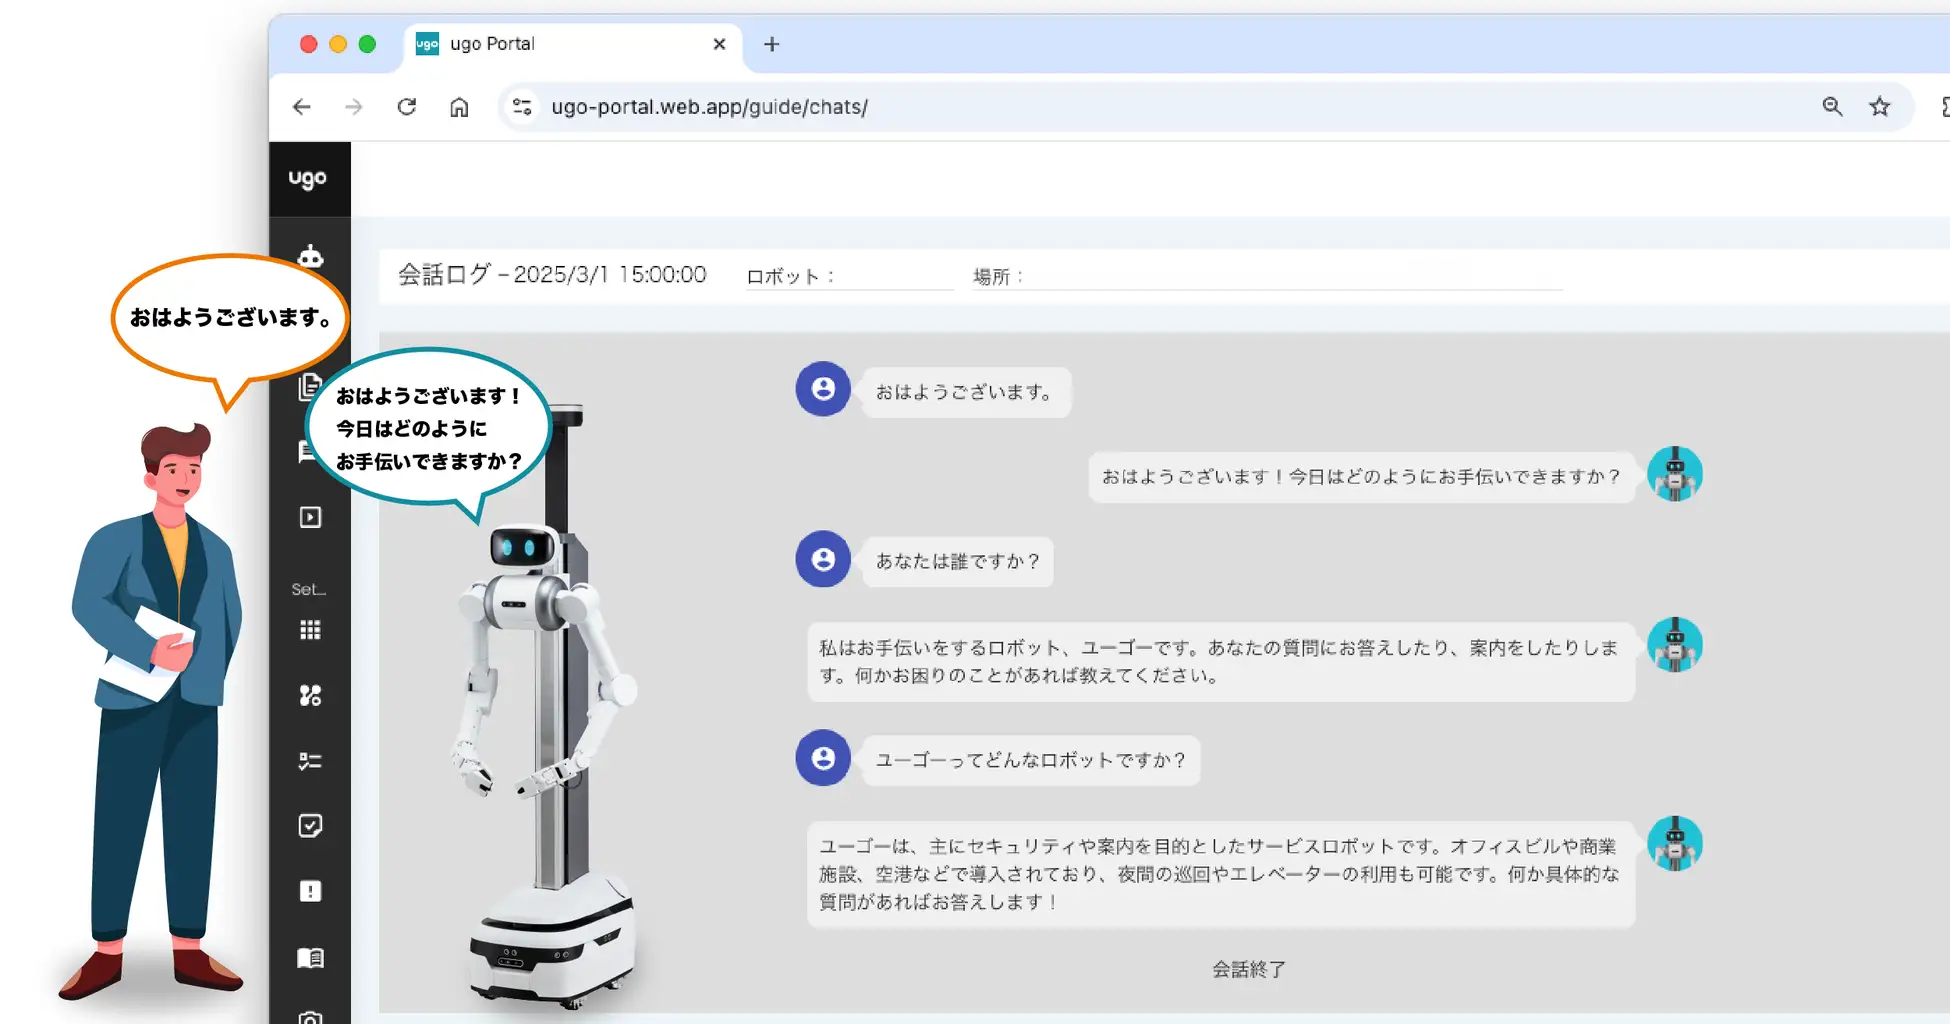
Task: Reload the ugo Portal page
Action: 407,106
